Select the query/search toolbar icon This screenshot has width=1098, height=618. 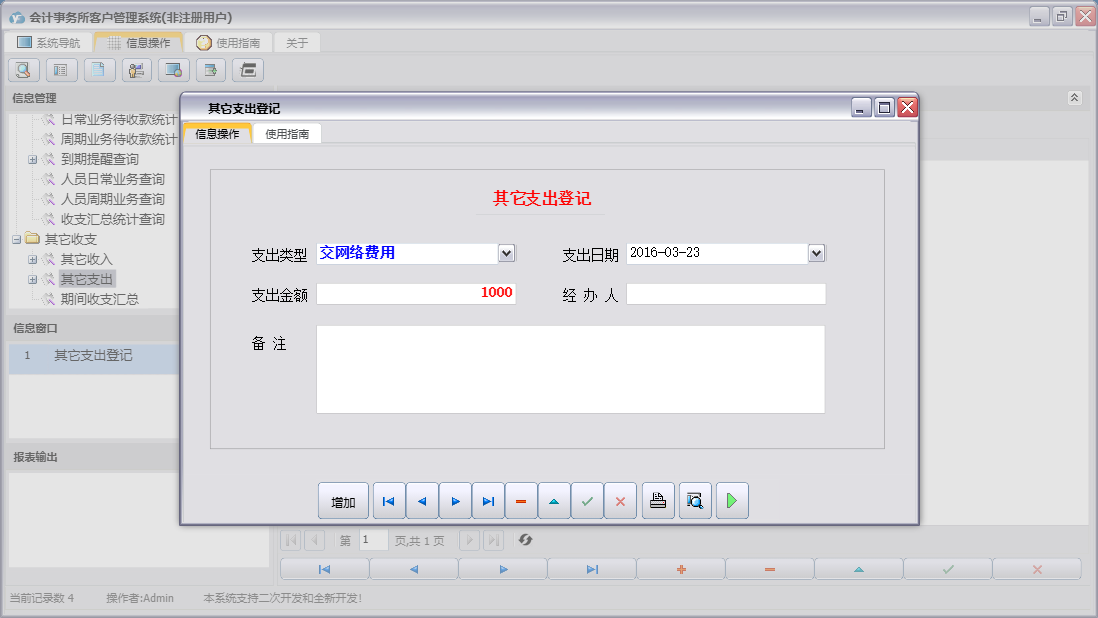click(22, 70)
